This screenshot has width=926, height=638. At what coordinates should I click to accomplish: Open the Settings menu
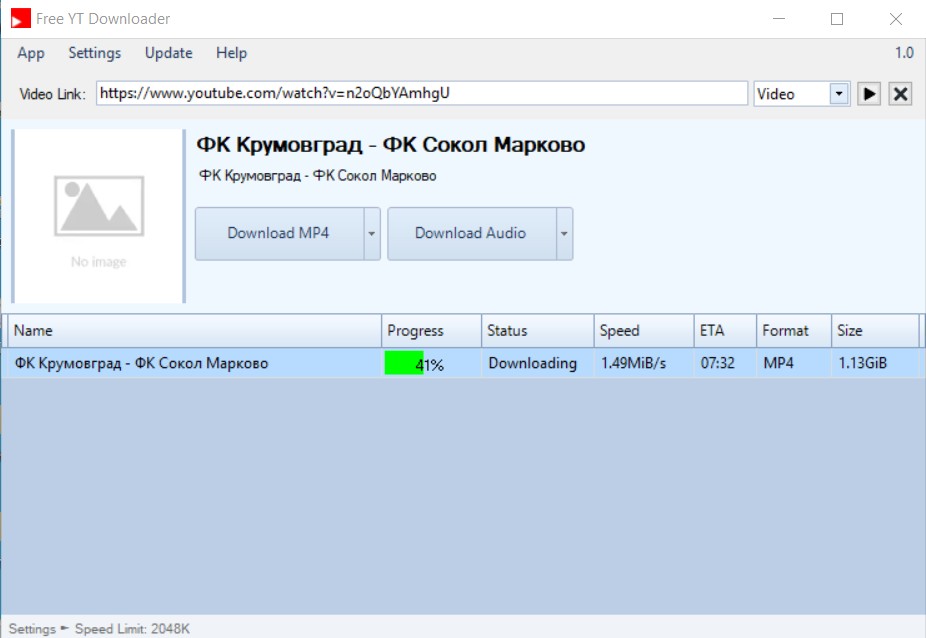pyautogui.click(x=94, y=53)
